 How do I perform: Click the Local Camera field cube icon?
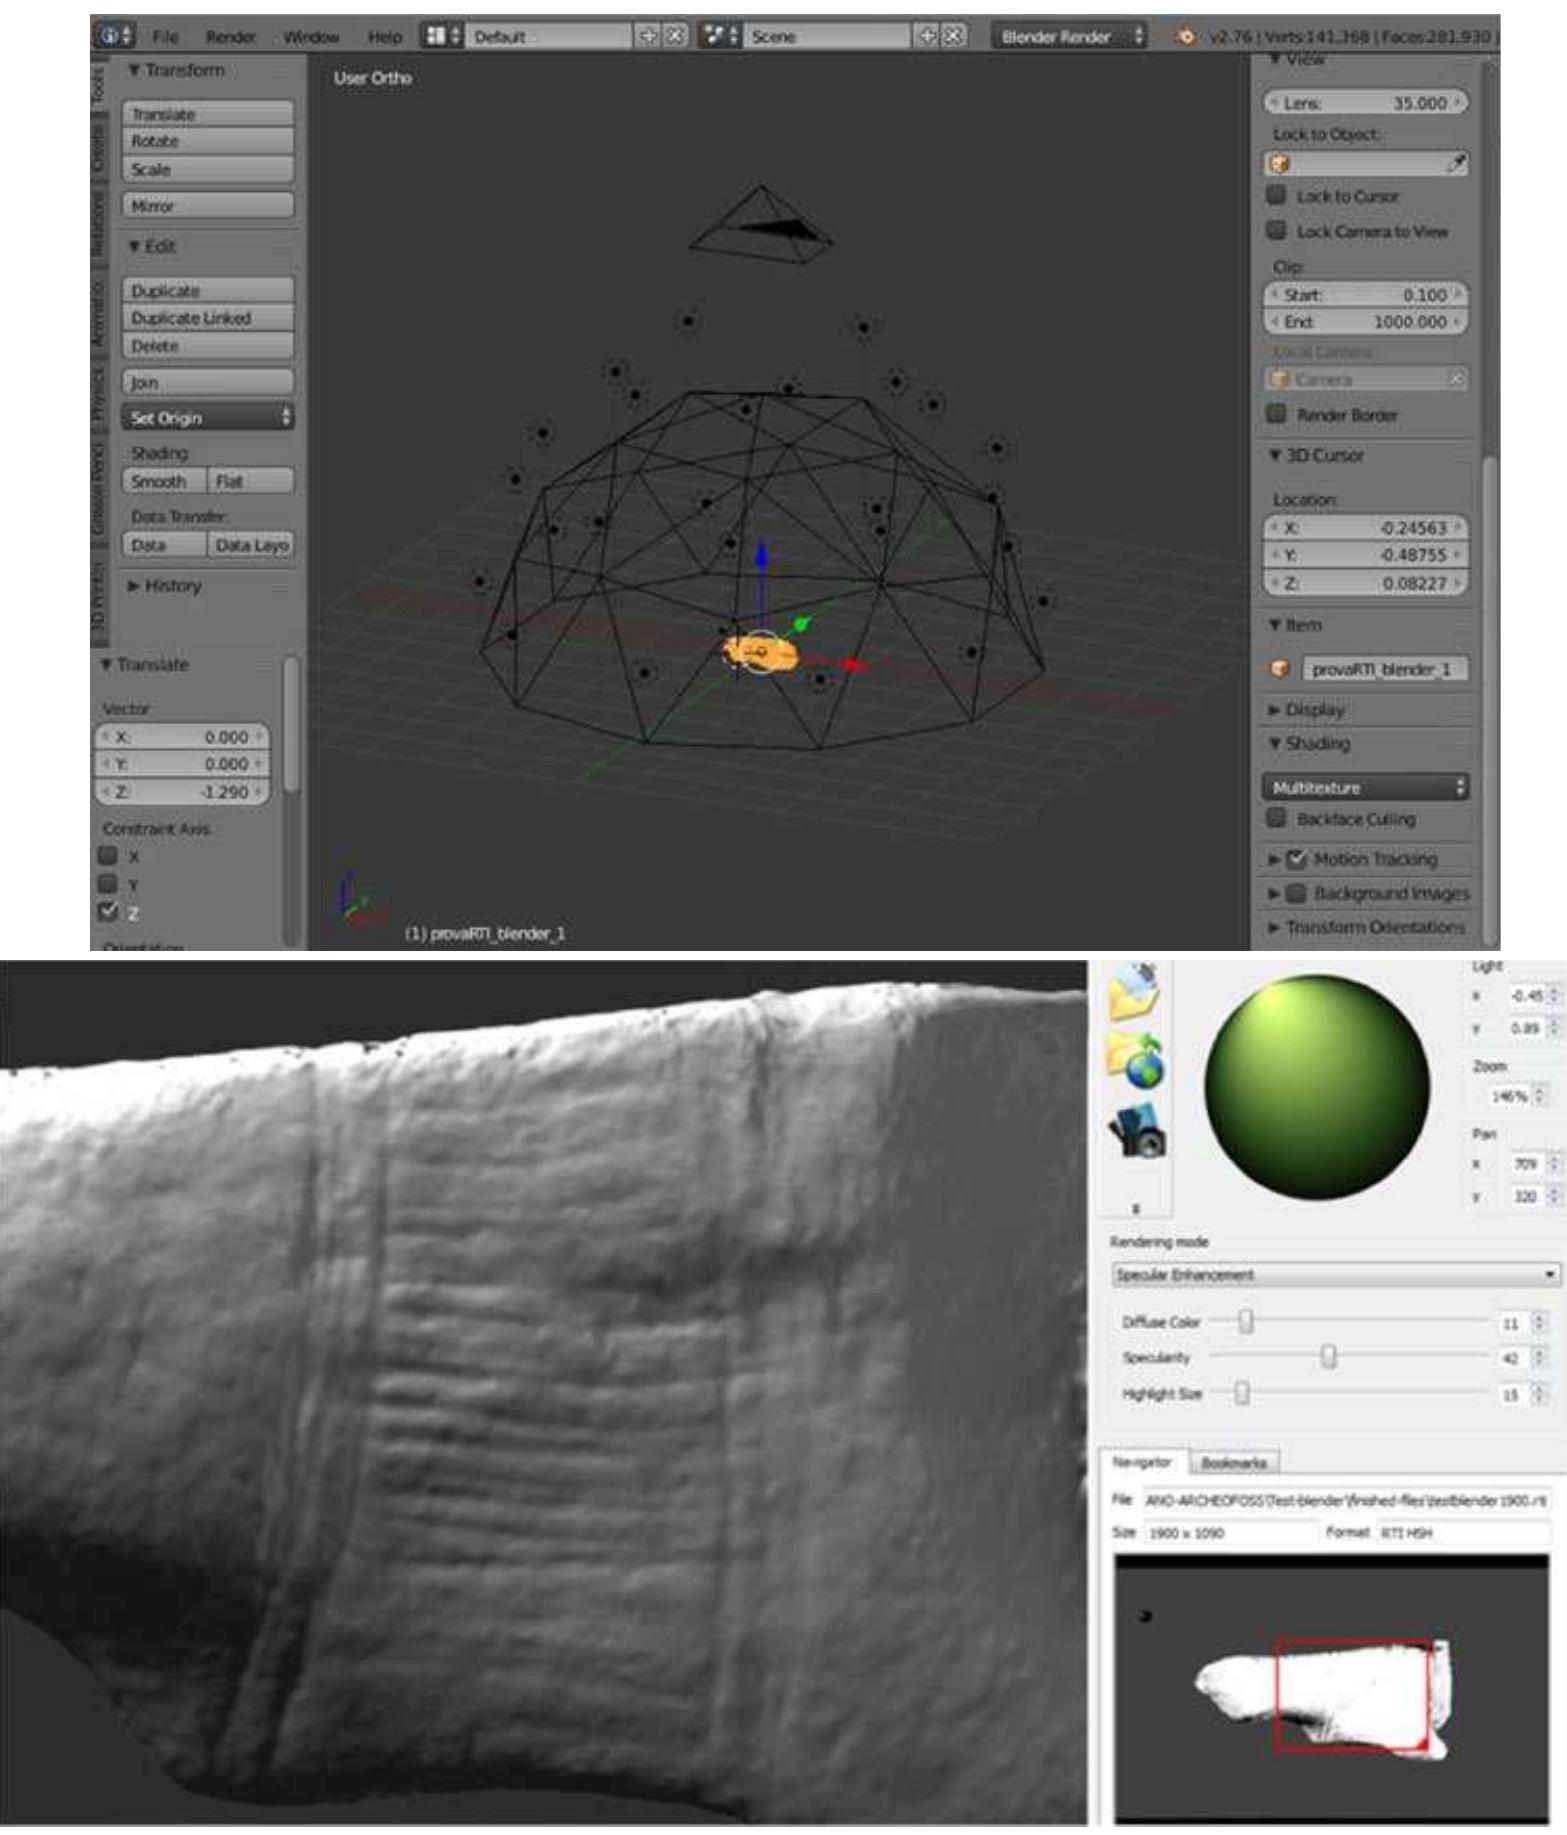(1279, 379)
